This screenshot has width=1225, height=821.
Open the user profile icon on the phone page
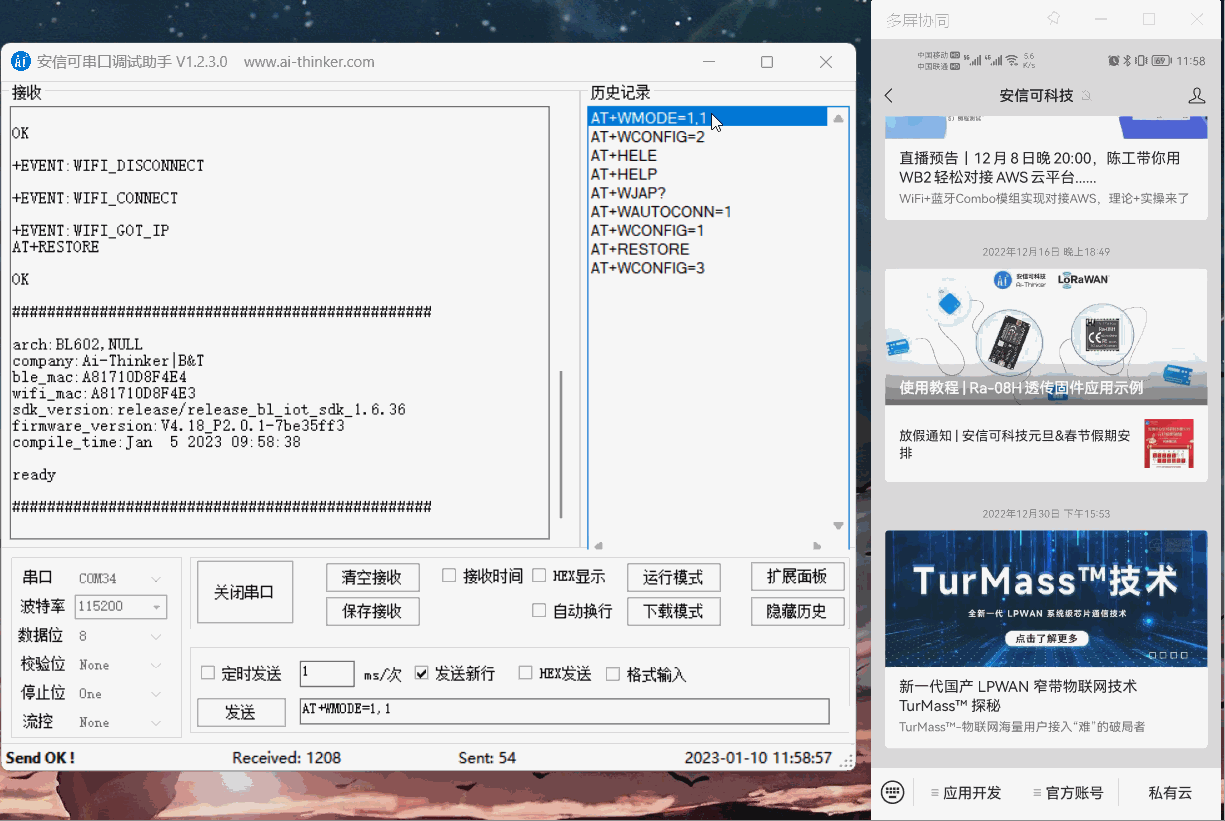1197,95
